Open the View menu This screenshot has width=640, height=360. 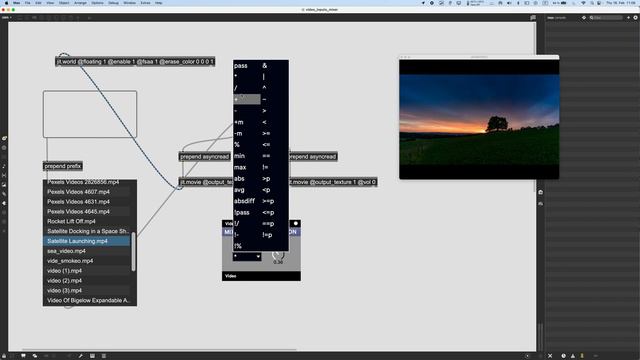[50, 3]
